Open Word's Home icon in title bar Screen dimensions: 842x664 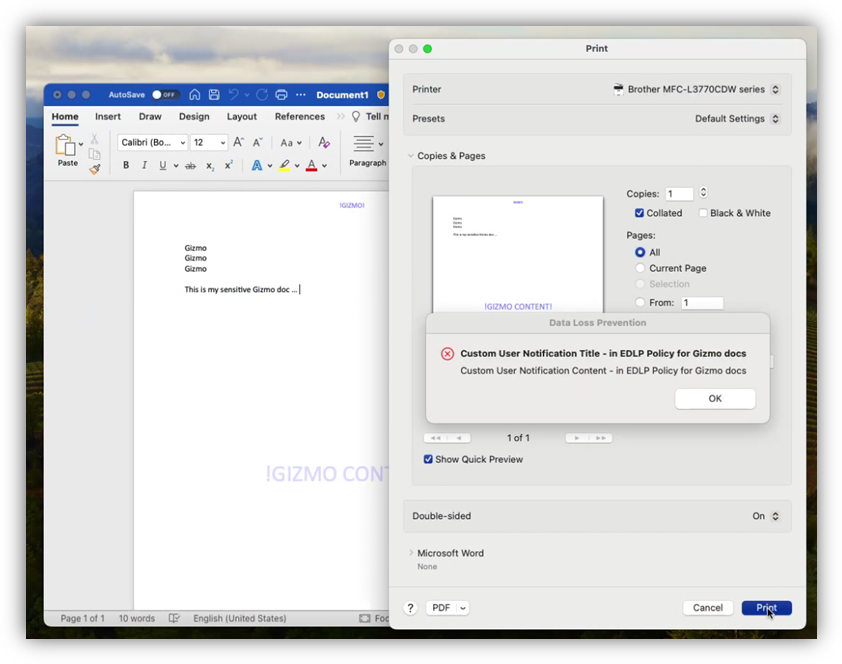pos(194,94)
